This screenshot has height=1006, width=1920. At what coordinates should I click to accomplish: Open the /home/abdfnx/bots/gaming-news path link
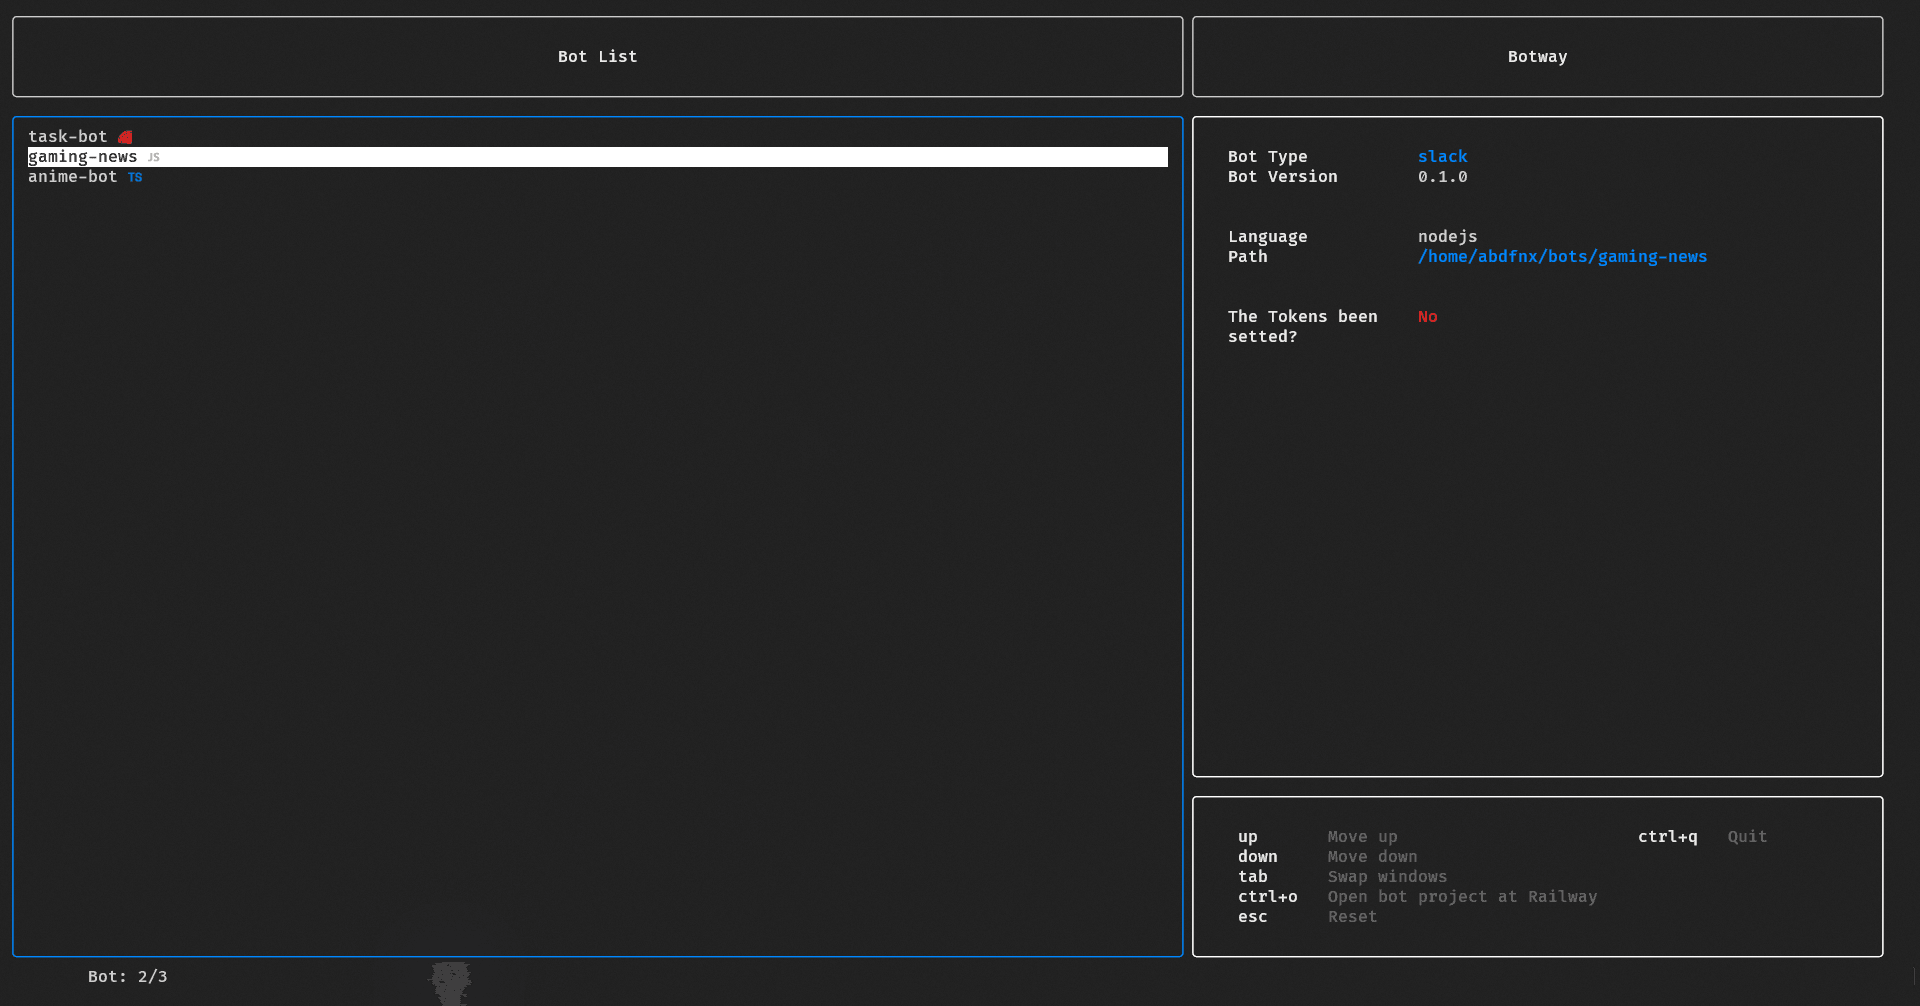coord(1562,257)
